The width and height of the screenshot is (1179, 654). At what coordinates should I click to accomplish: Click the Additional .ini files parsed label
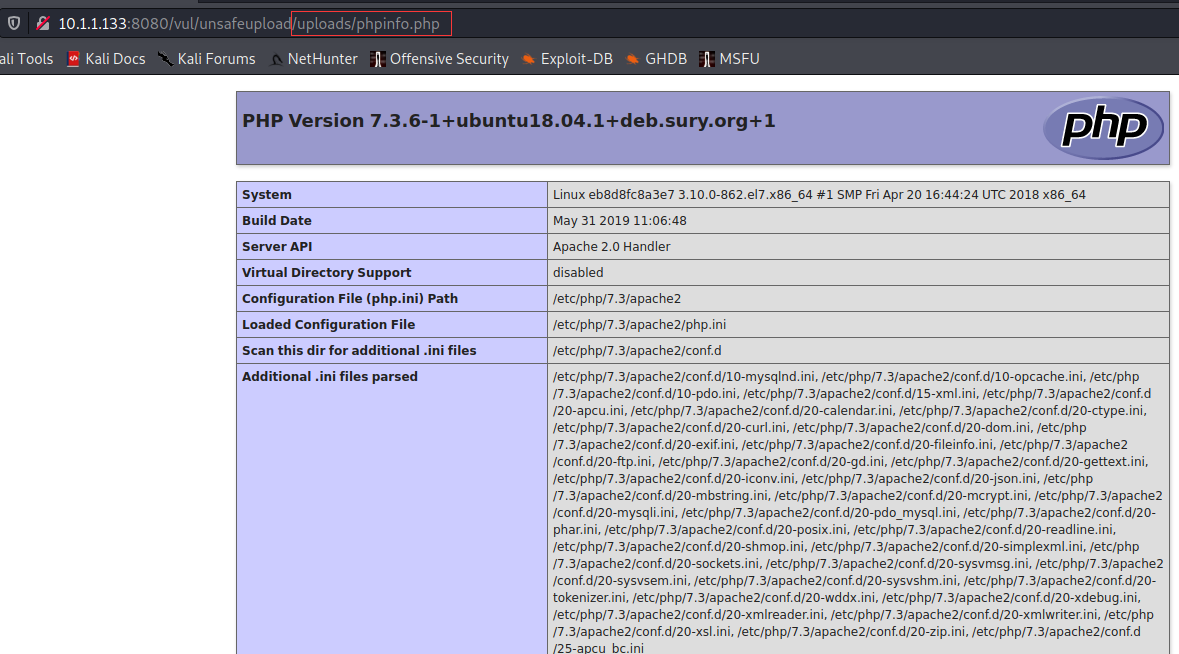[x=329, y=377]
